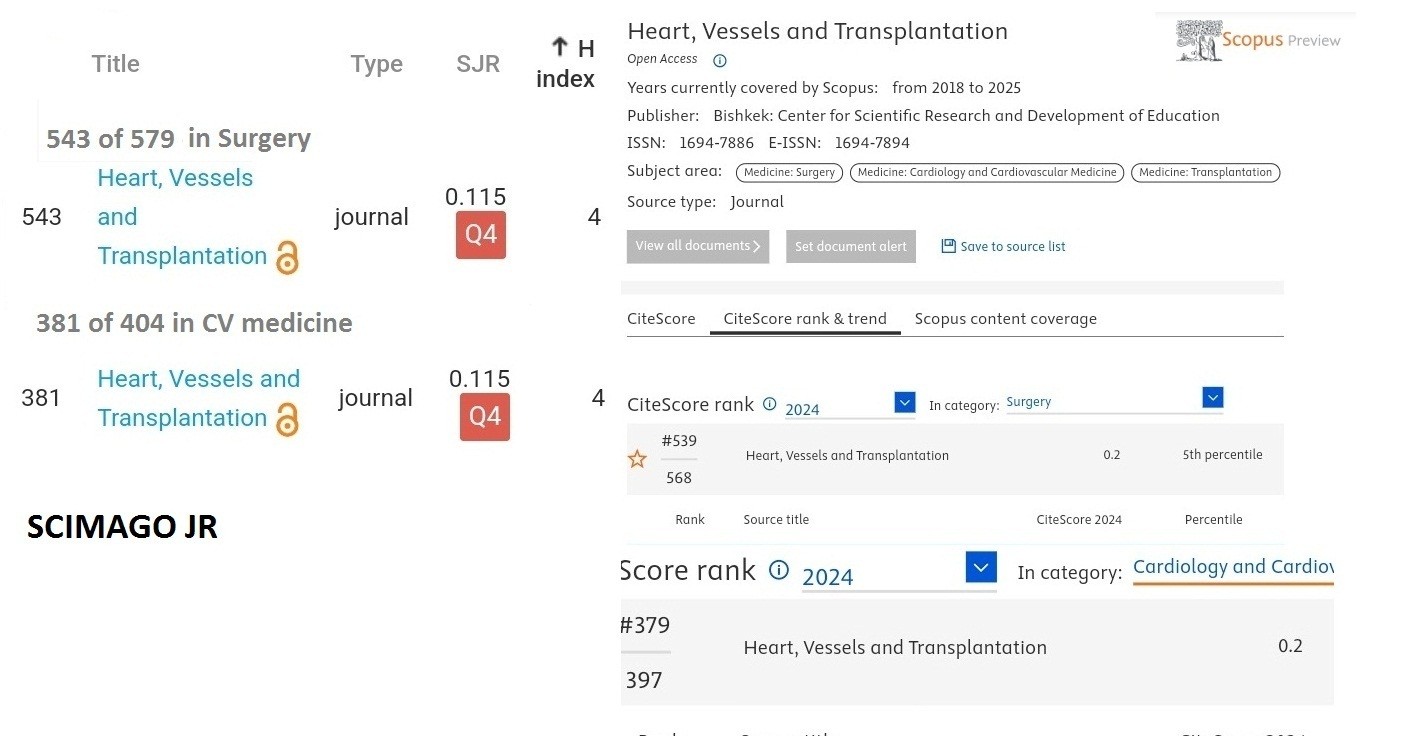Click the Open Access info icon
The image size is (1404, 736).
[720, 60]
